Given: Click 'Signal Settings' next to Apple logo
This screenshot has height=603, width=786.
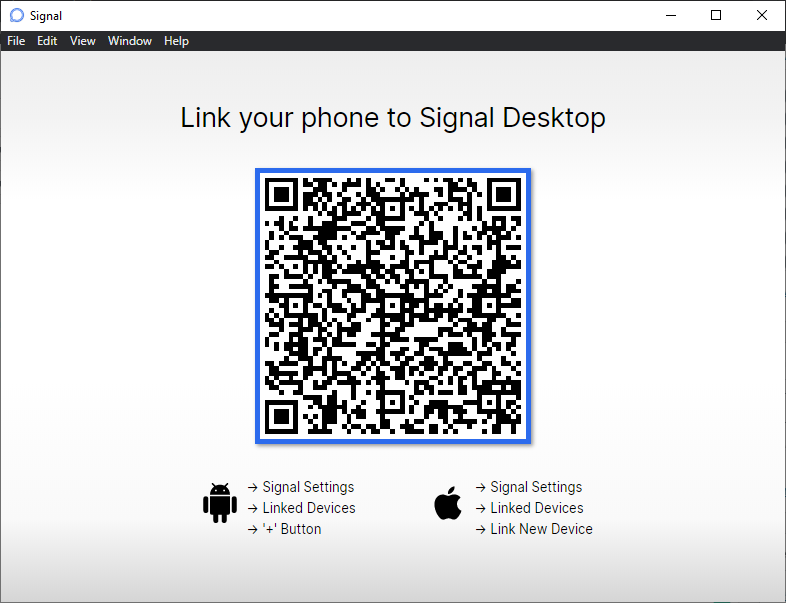Looking at the screenshot, I should click(536, 487).
